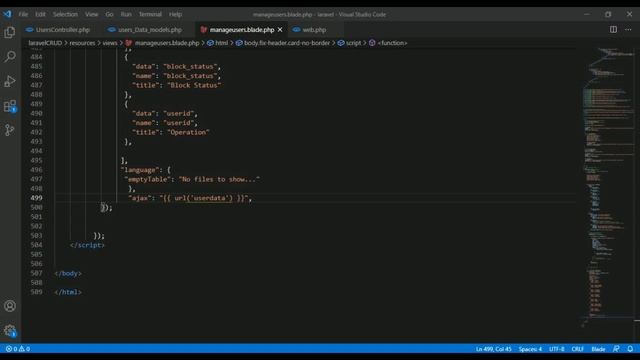This screenshot has width=640, height=360.
Task: Click the closing </script> tag
Action: (x=87, y=245)
